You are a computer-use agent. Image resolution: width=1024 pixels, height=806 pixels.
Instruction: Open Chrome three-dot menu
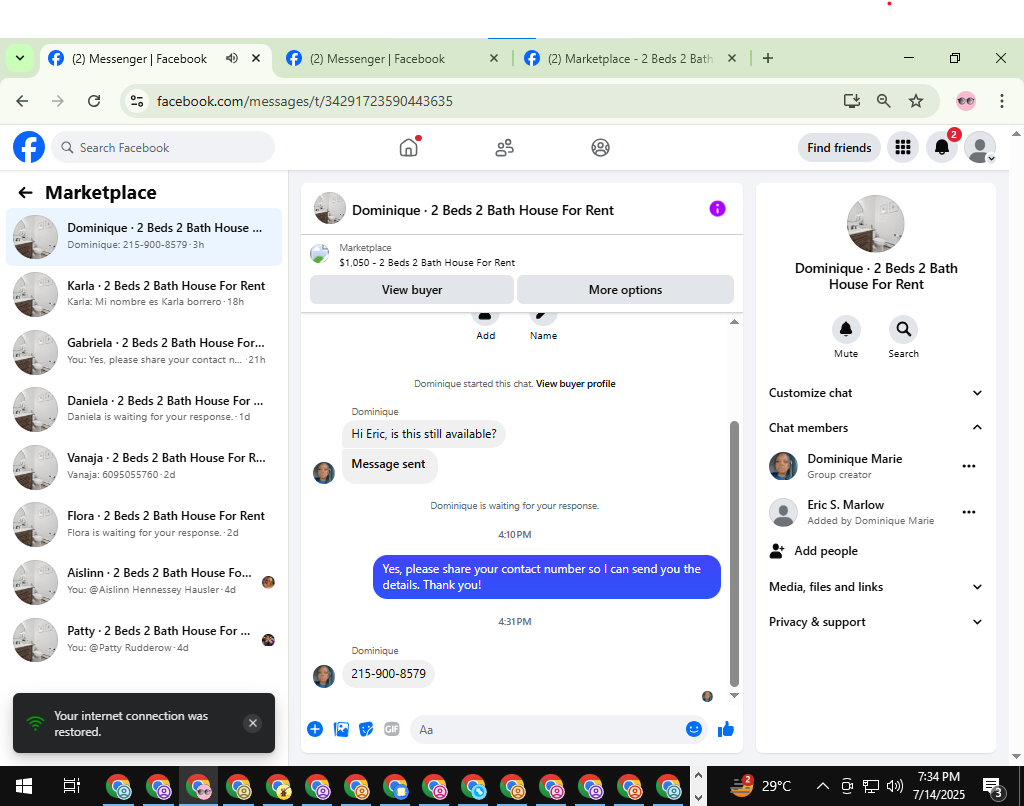point(1001,101)
